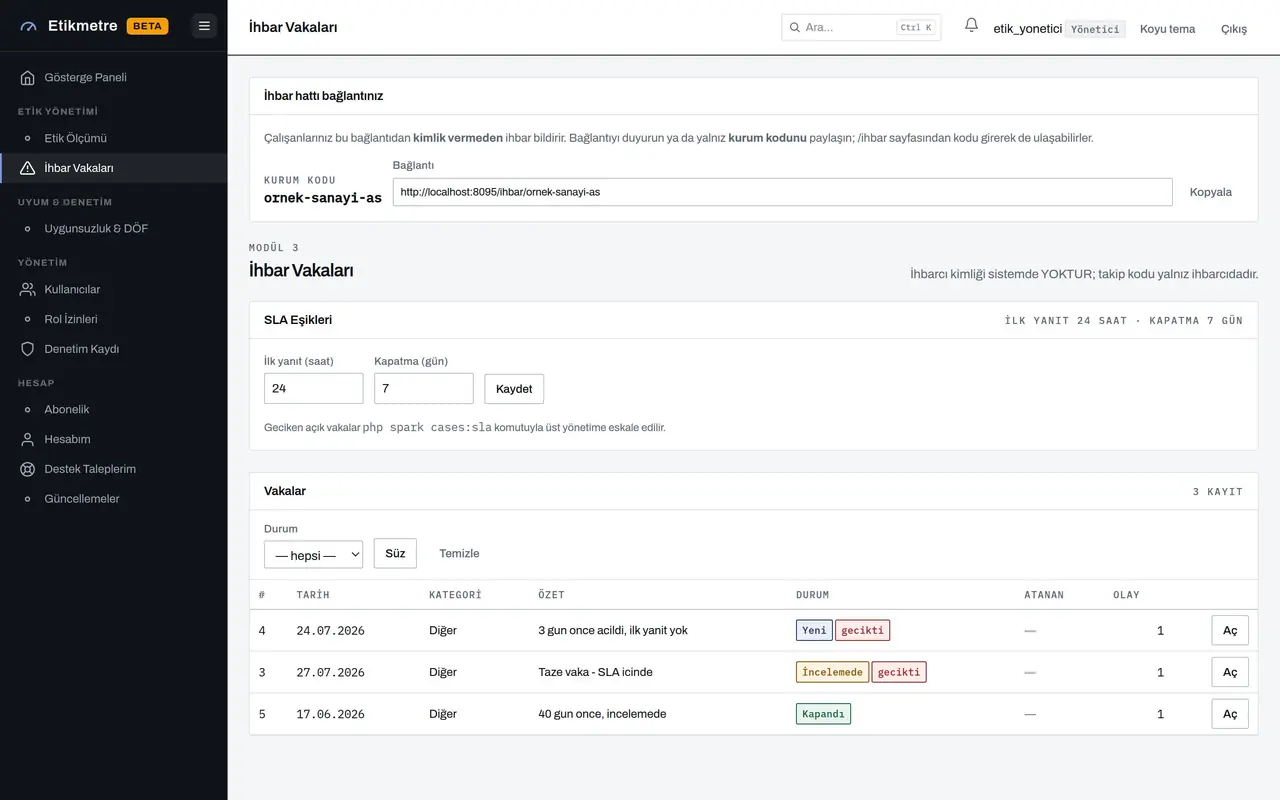Click the TARİH column header
The width and height of the screenshot is (1280, 800).
coord(313,595)
